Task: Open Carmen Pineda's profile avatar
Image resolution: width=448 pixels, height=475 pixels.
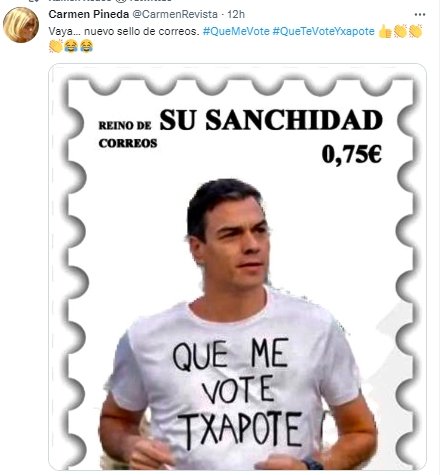Action: click(21, 25)
